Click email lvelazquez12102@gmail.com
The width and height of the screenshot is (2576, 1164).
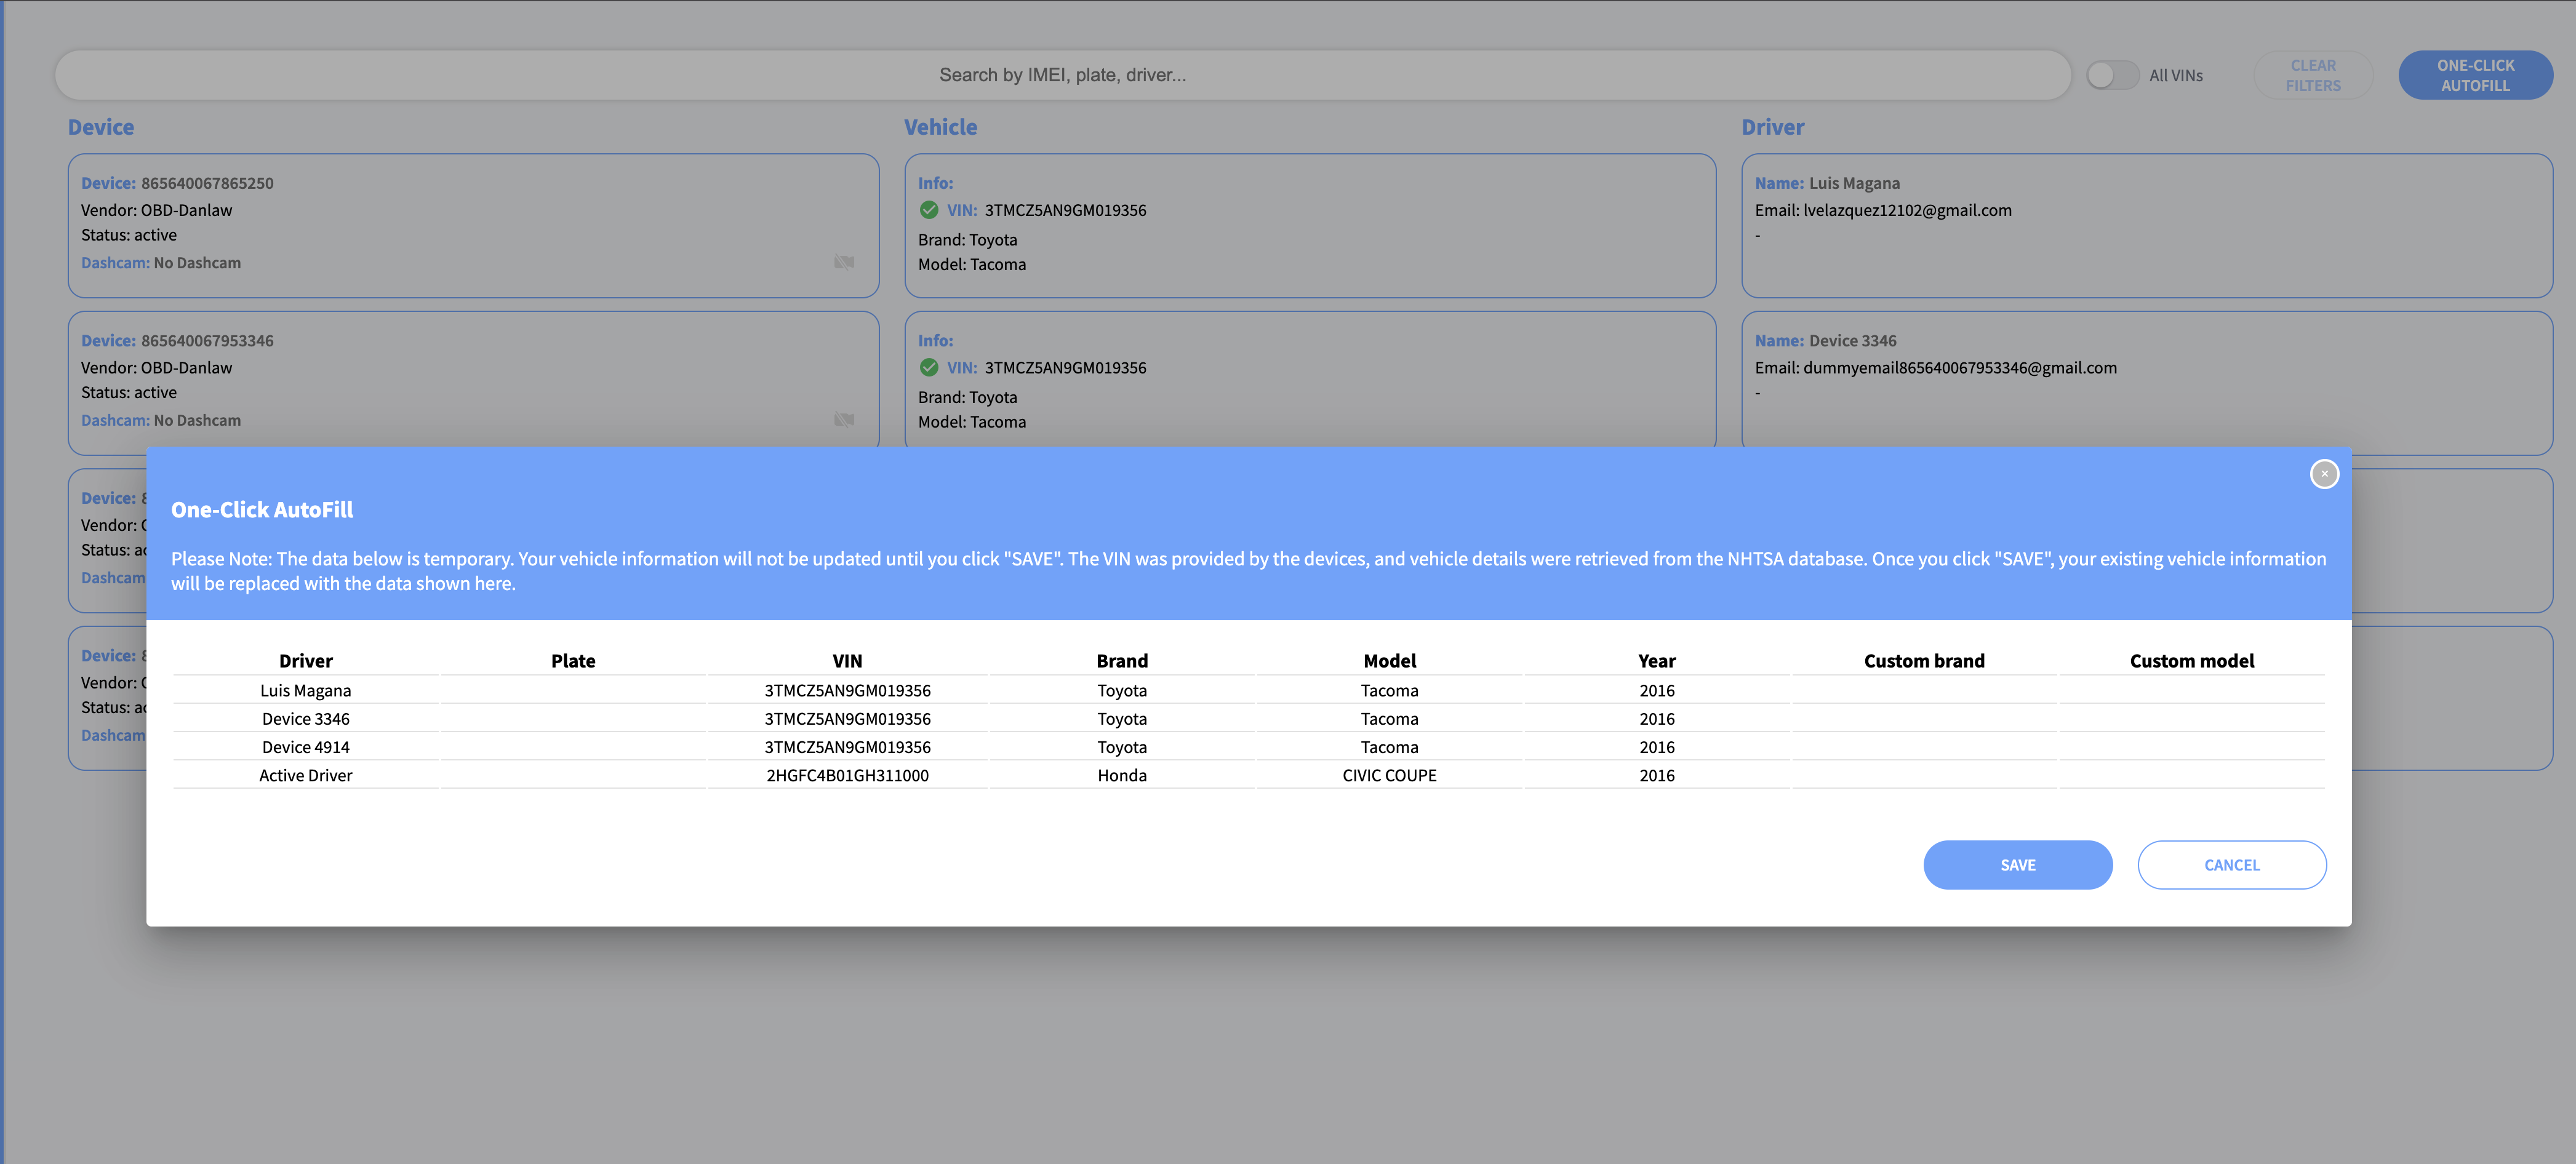tap(1907, 210)
